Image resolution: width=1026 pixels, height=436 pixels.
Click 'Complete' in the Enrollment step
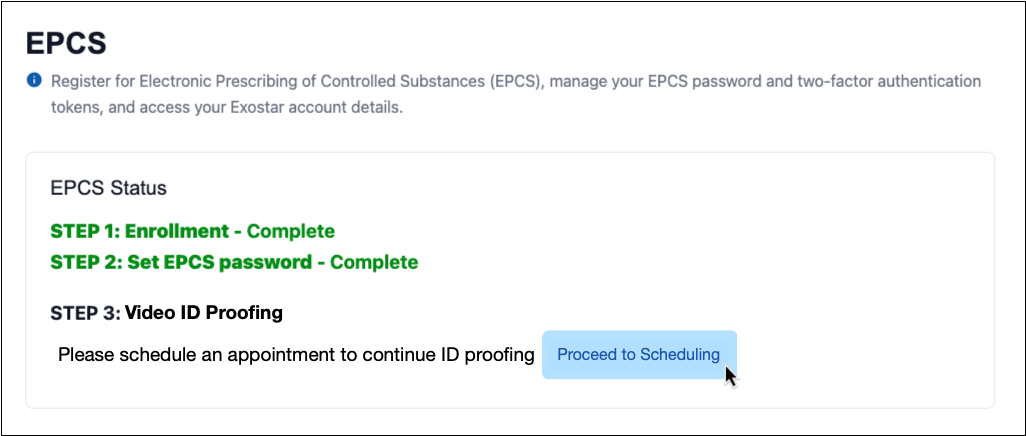click(291, 231)
